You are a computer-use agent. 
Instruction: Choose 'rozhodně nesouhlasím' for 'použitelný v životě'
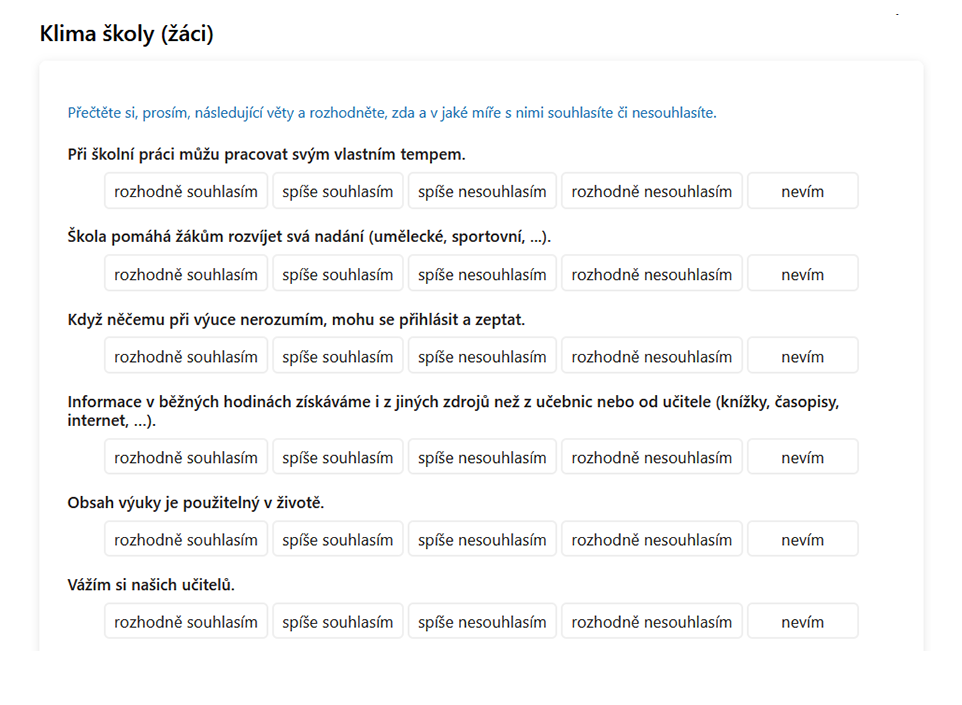[x=652, y=539]
